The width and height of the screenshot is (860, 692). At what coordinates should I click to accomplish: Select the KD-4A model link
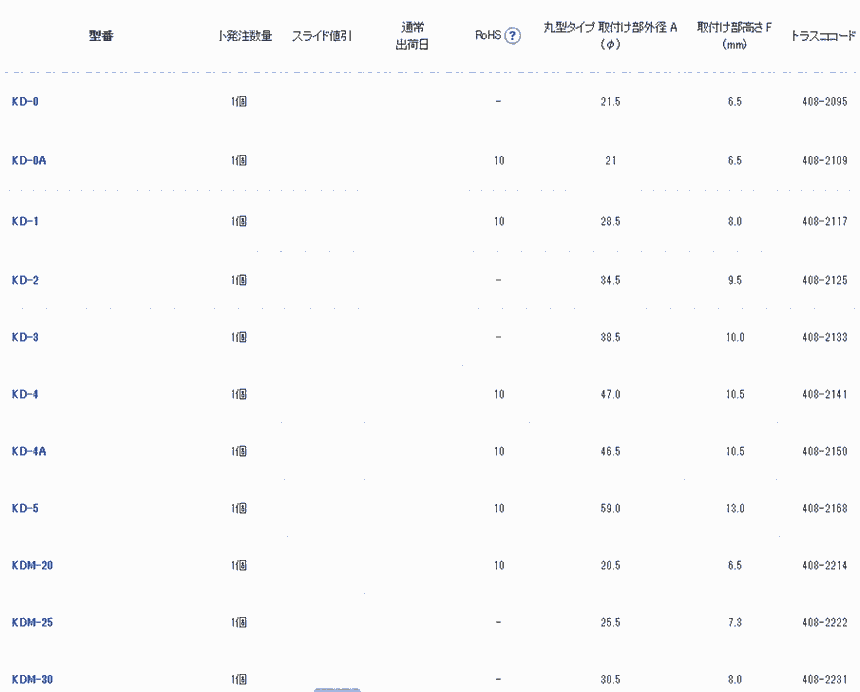click(x=29, y=451)
